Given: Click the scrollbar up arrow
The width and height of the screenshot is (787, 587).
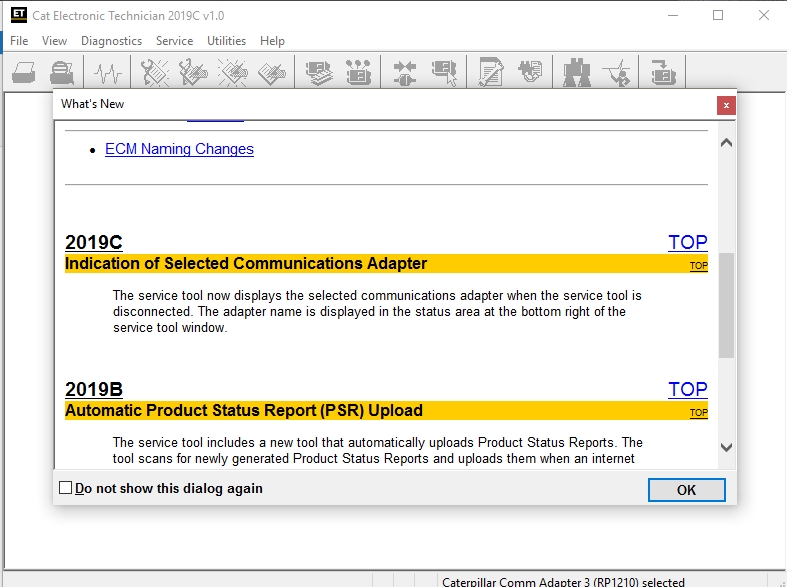Looking at the screenshot, I should tap(726, 143).
